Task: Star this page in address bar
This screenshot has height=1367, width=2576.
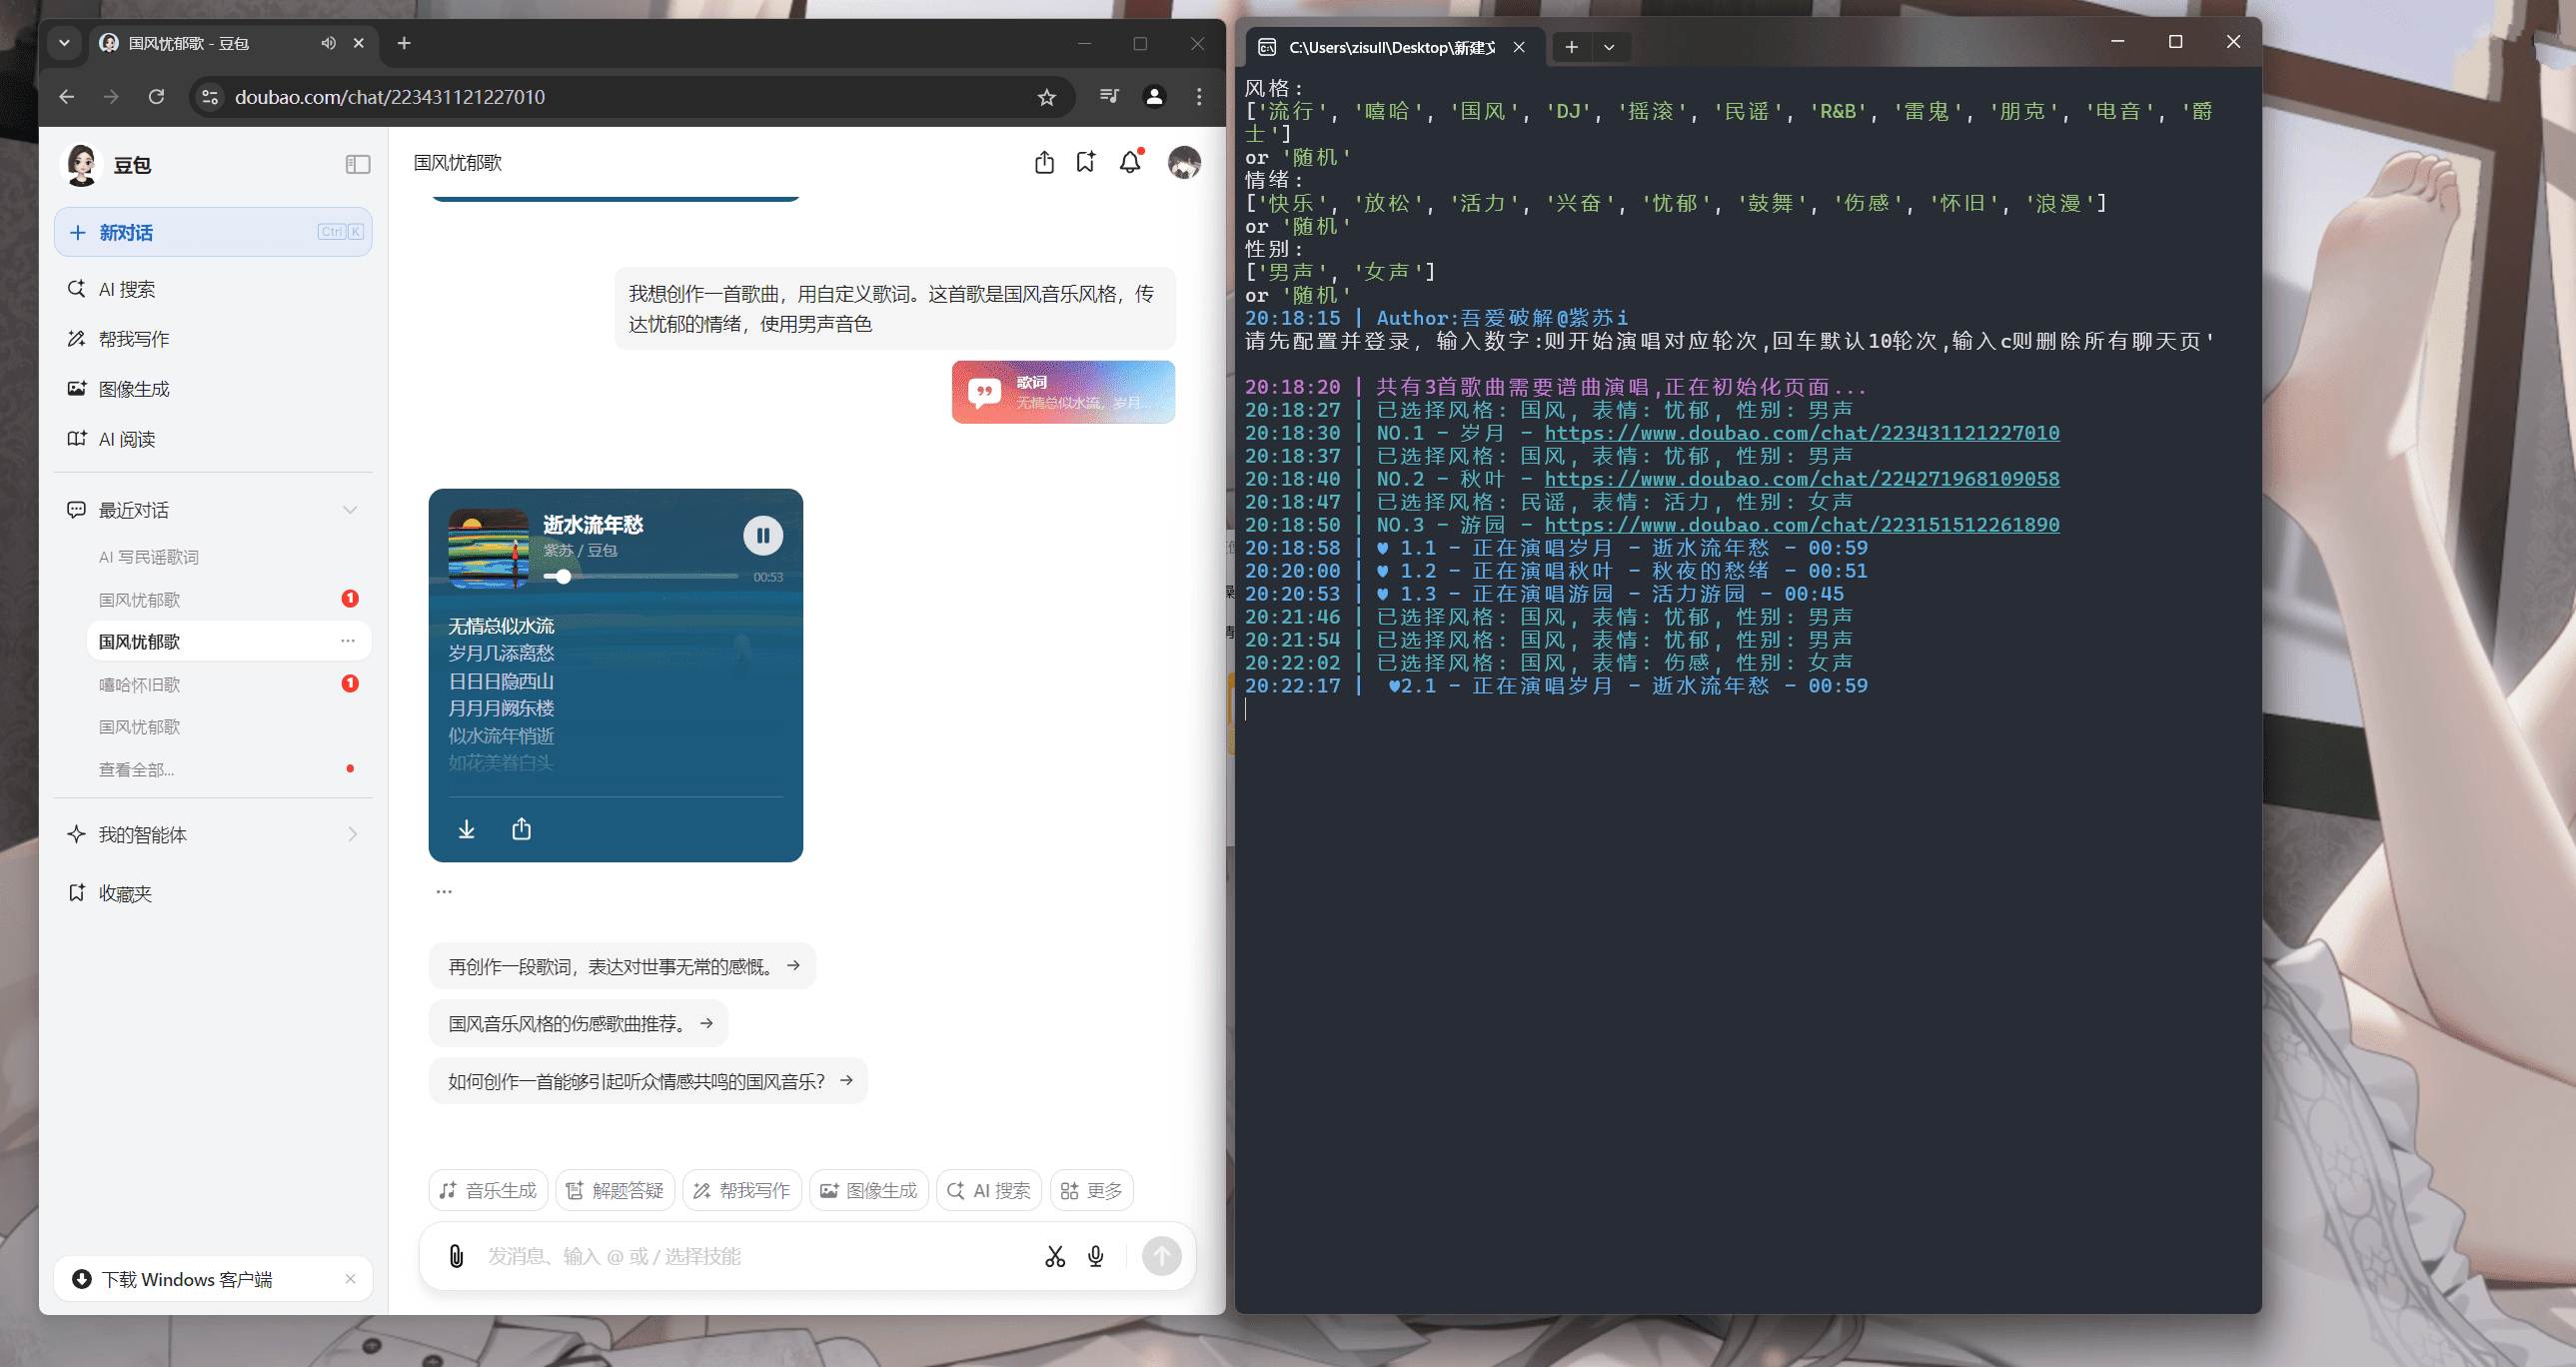Action: pyautogui.click(x=1046, y=97)
